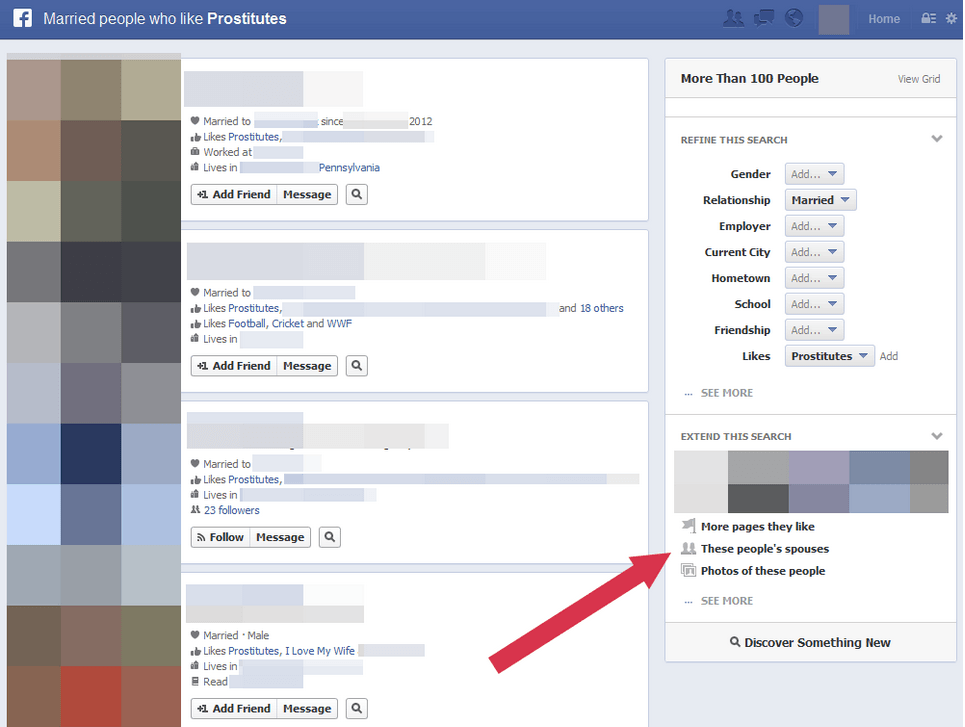
Task: Click flag icon beside More pages they like
Action: pyautogui.click(x=688, y=526)
